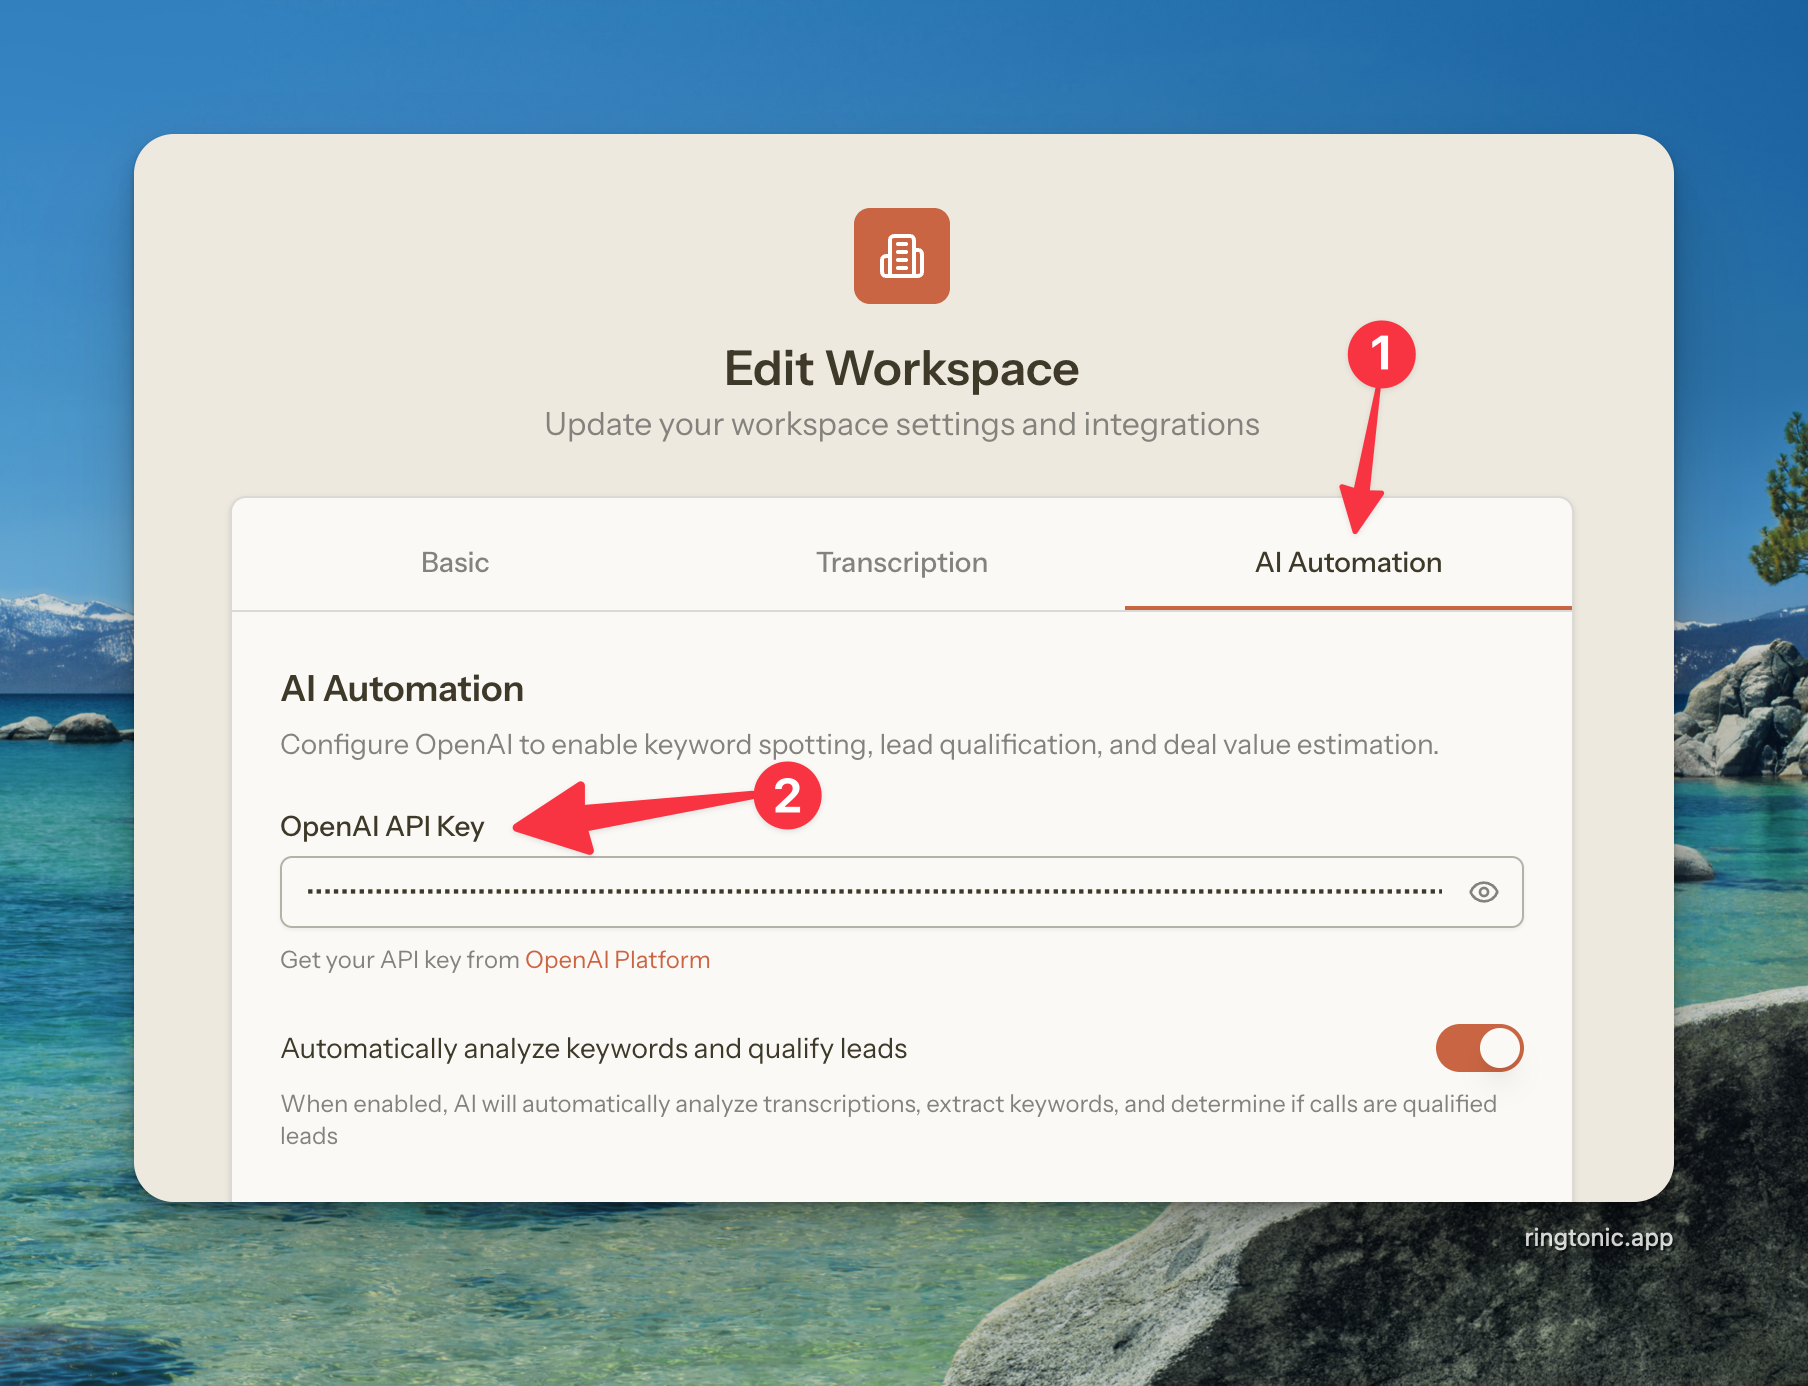Disable automatic keyword analysis toggle
The image size is (1808, 1386).
tap(1478, 1048)
